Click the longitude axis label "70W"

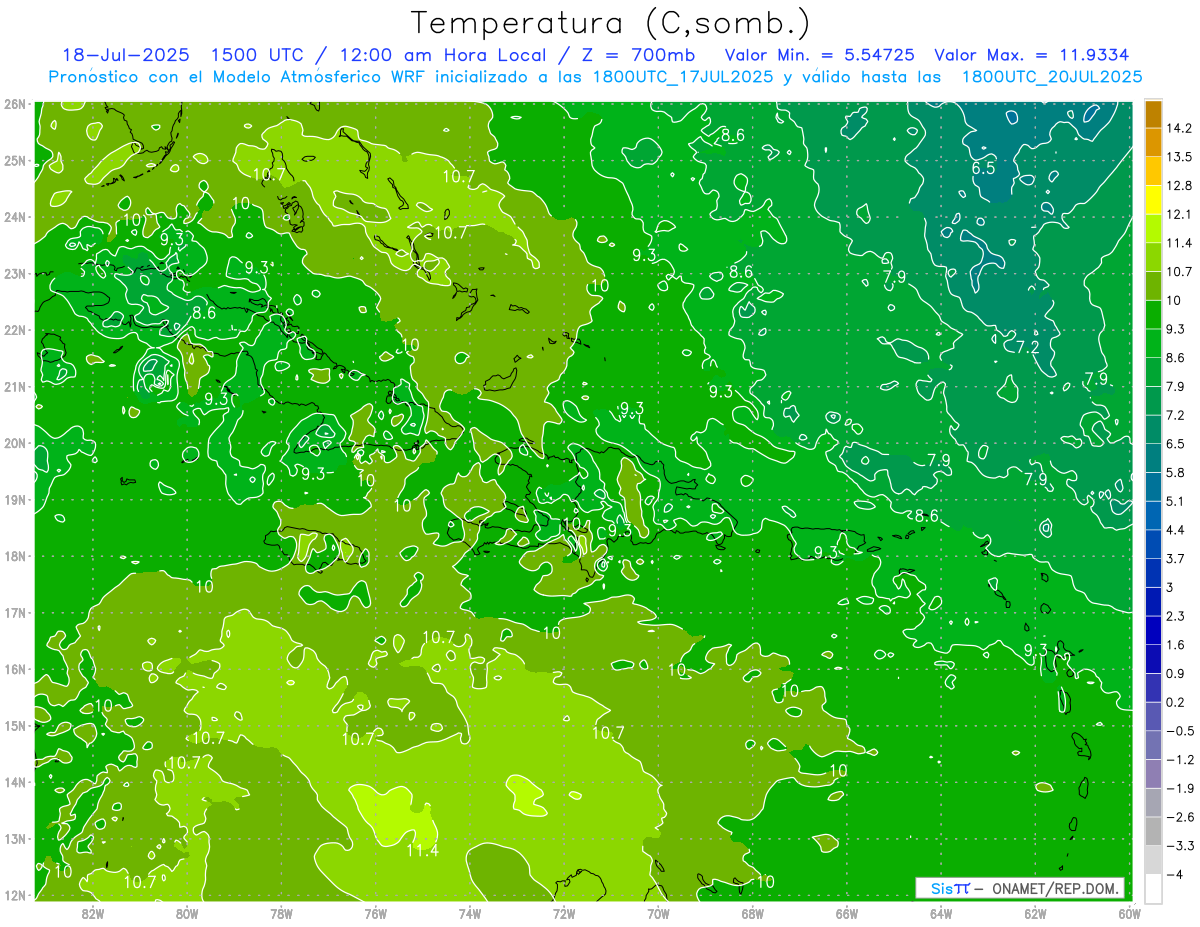658,913
